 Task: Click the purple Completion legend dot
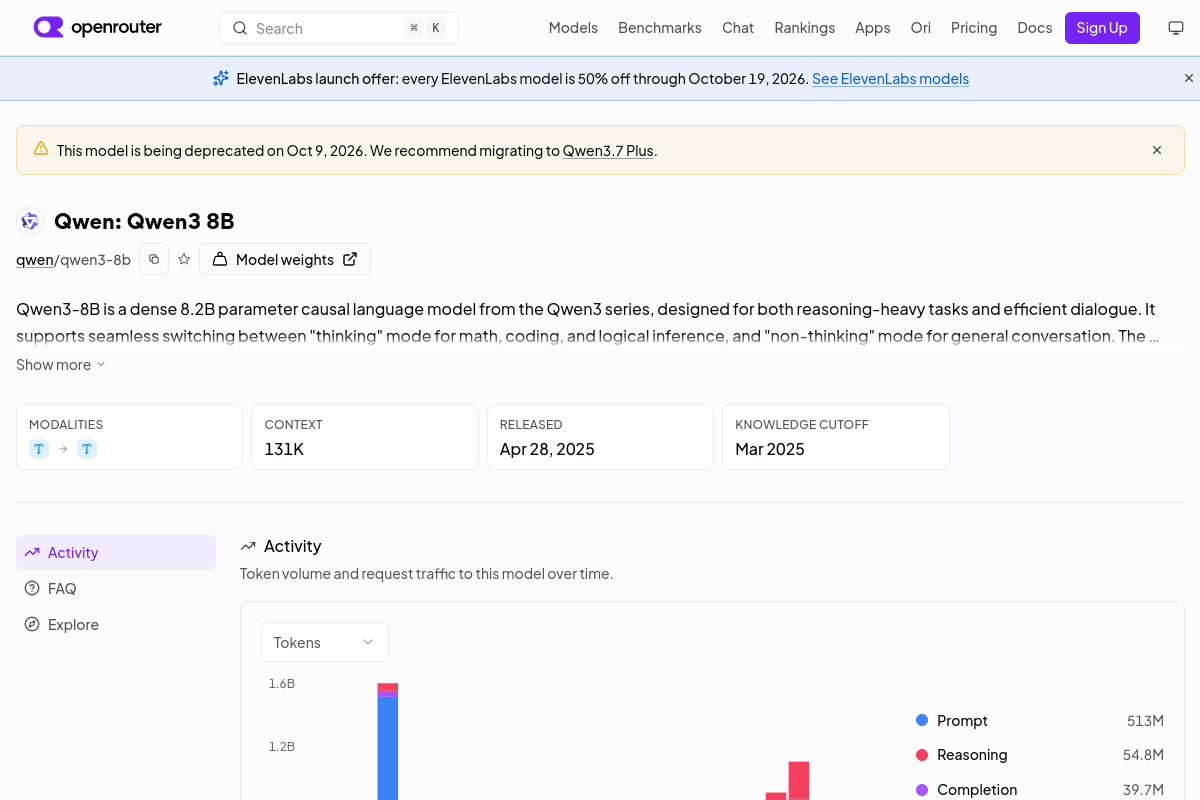(x=922, y=789)
